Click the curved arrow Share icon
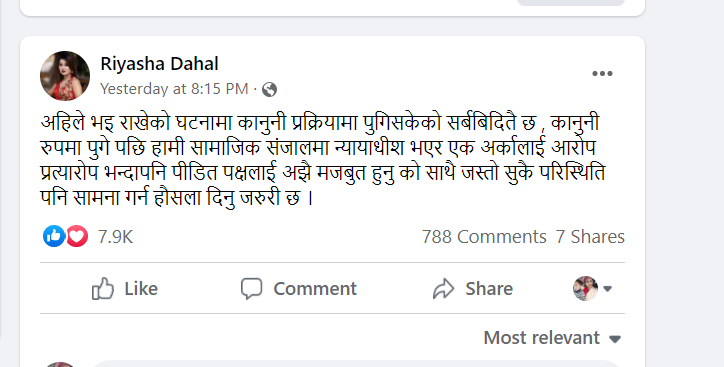Image resolution: width=724 pixels, height=367 pixels. click(x=444, y=289)
